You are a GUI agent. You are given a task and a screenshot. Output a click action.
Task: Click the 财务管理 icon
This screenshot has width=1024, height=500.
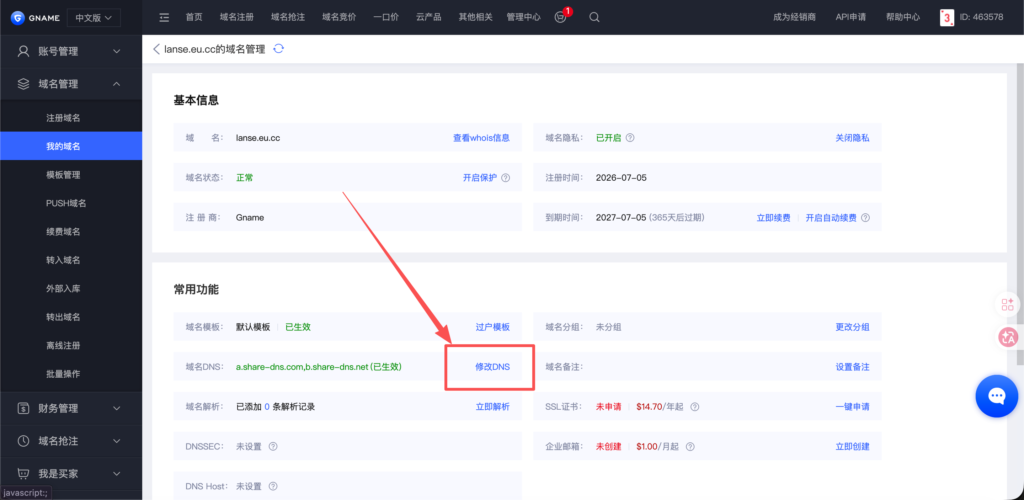(x=24, y=408)
